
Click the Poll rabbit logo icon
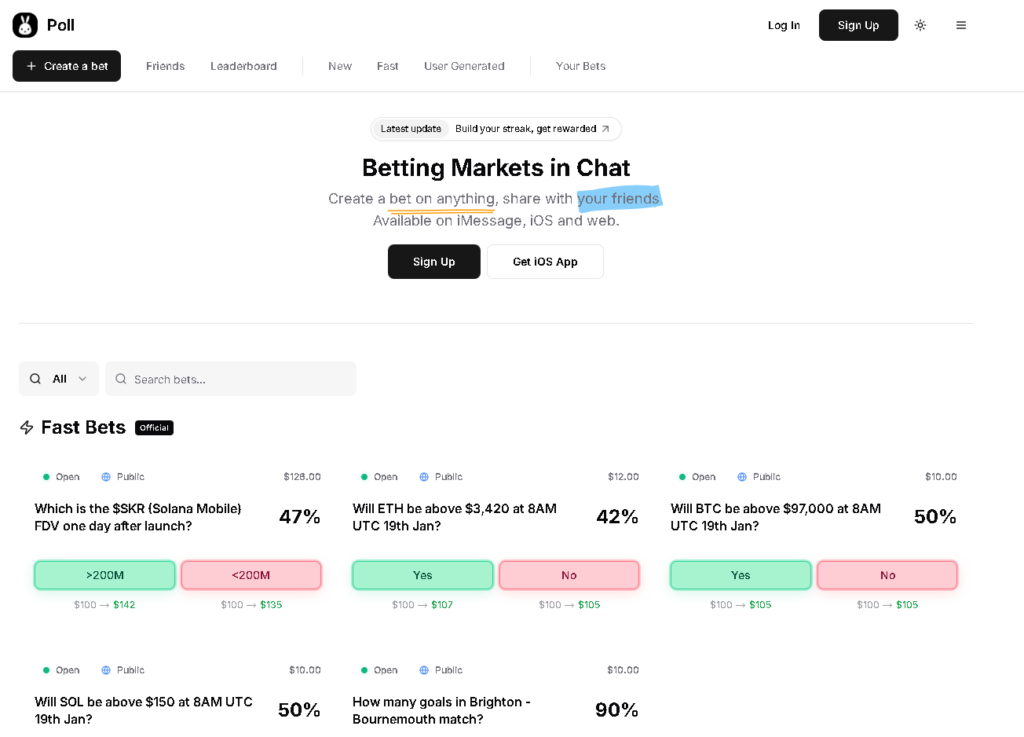[x=24, y=24]
